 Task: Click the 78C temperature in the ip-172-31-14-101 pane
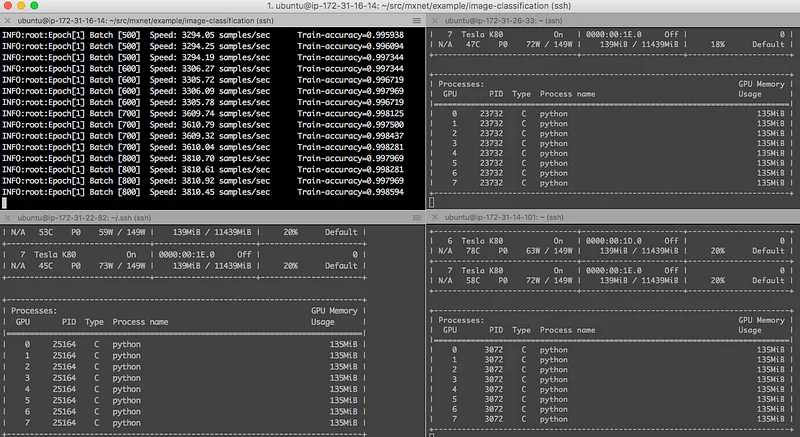(x=473, y=251)
